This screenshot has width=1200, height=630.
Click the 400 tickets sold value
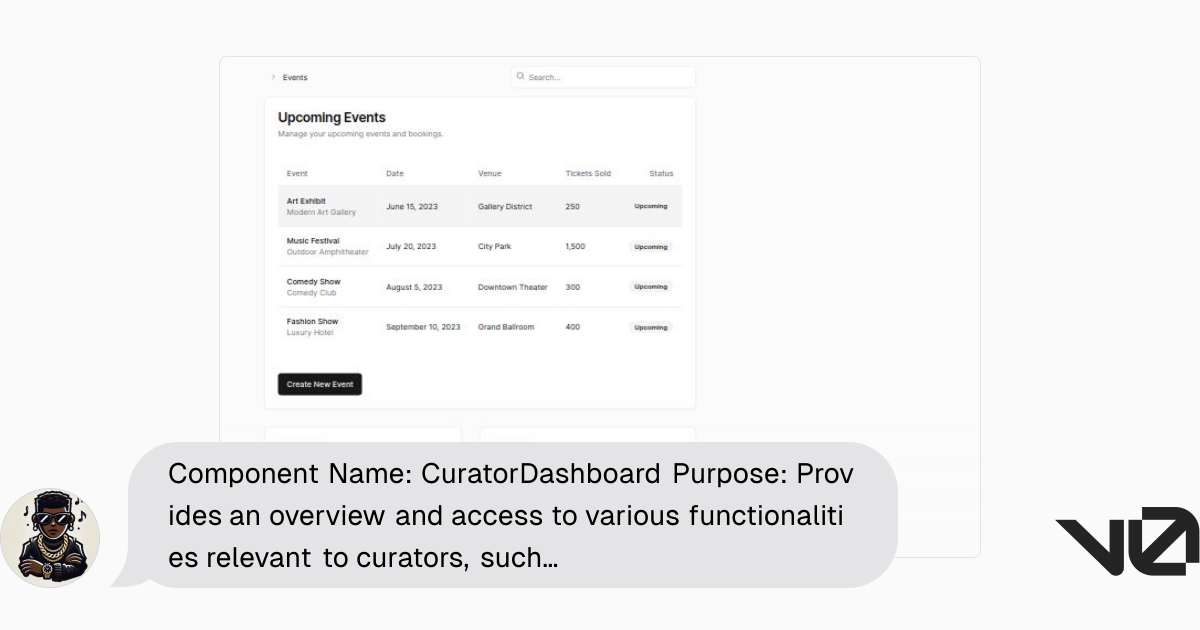[x=572, y=327]
